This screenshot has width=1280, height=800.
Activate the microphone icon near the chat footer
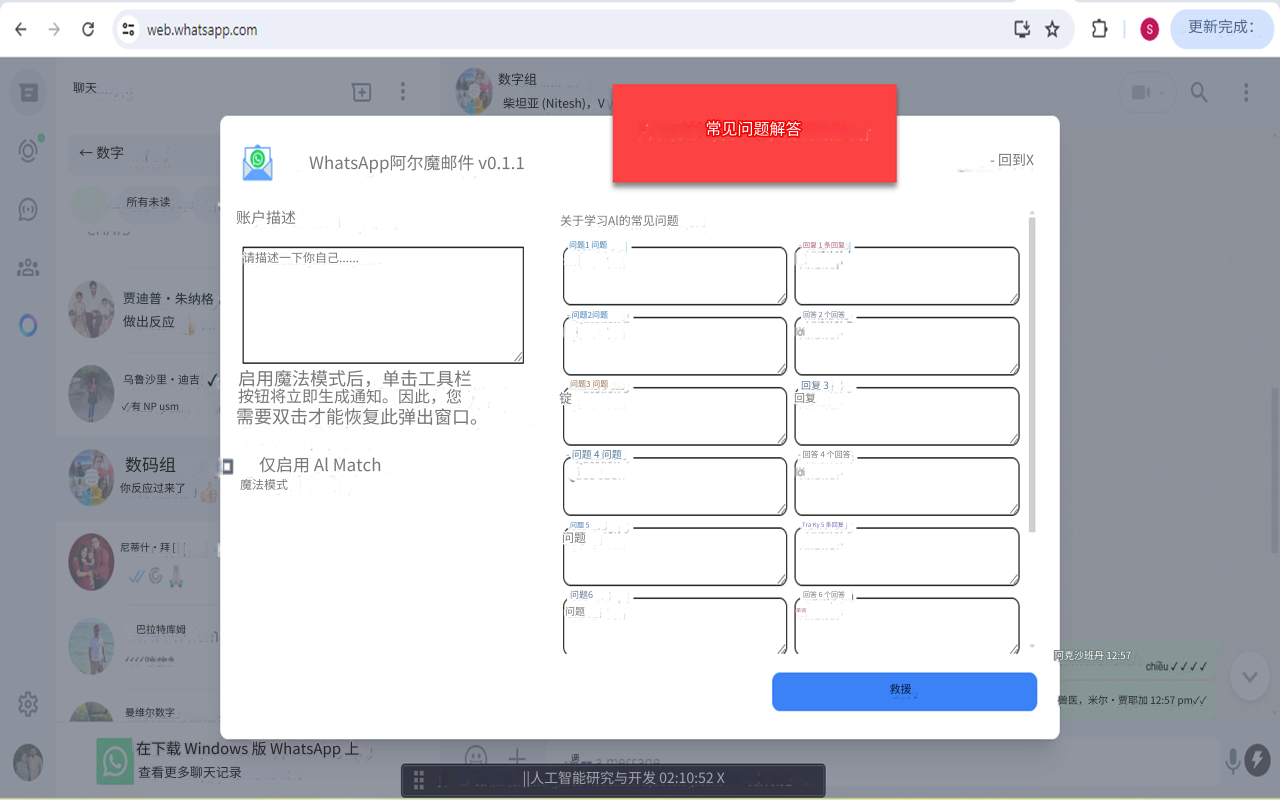click(x=1233, y=760)
